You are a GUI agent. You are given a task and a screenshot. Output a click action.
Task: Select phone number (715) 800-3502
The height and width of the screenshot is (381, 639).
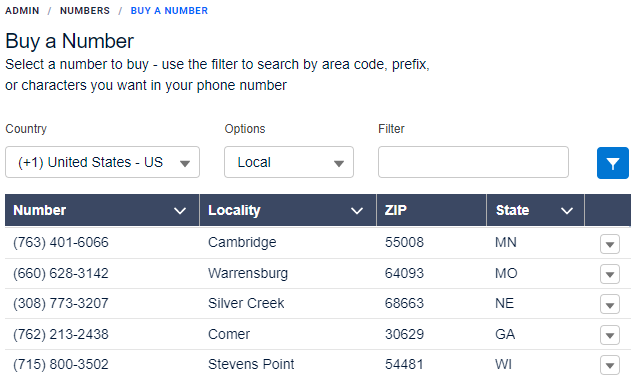coord(61,364)
